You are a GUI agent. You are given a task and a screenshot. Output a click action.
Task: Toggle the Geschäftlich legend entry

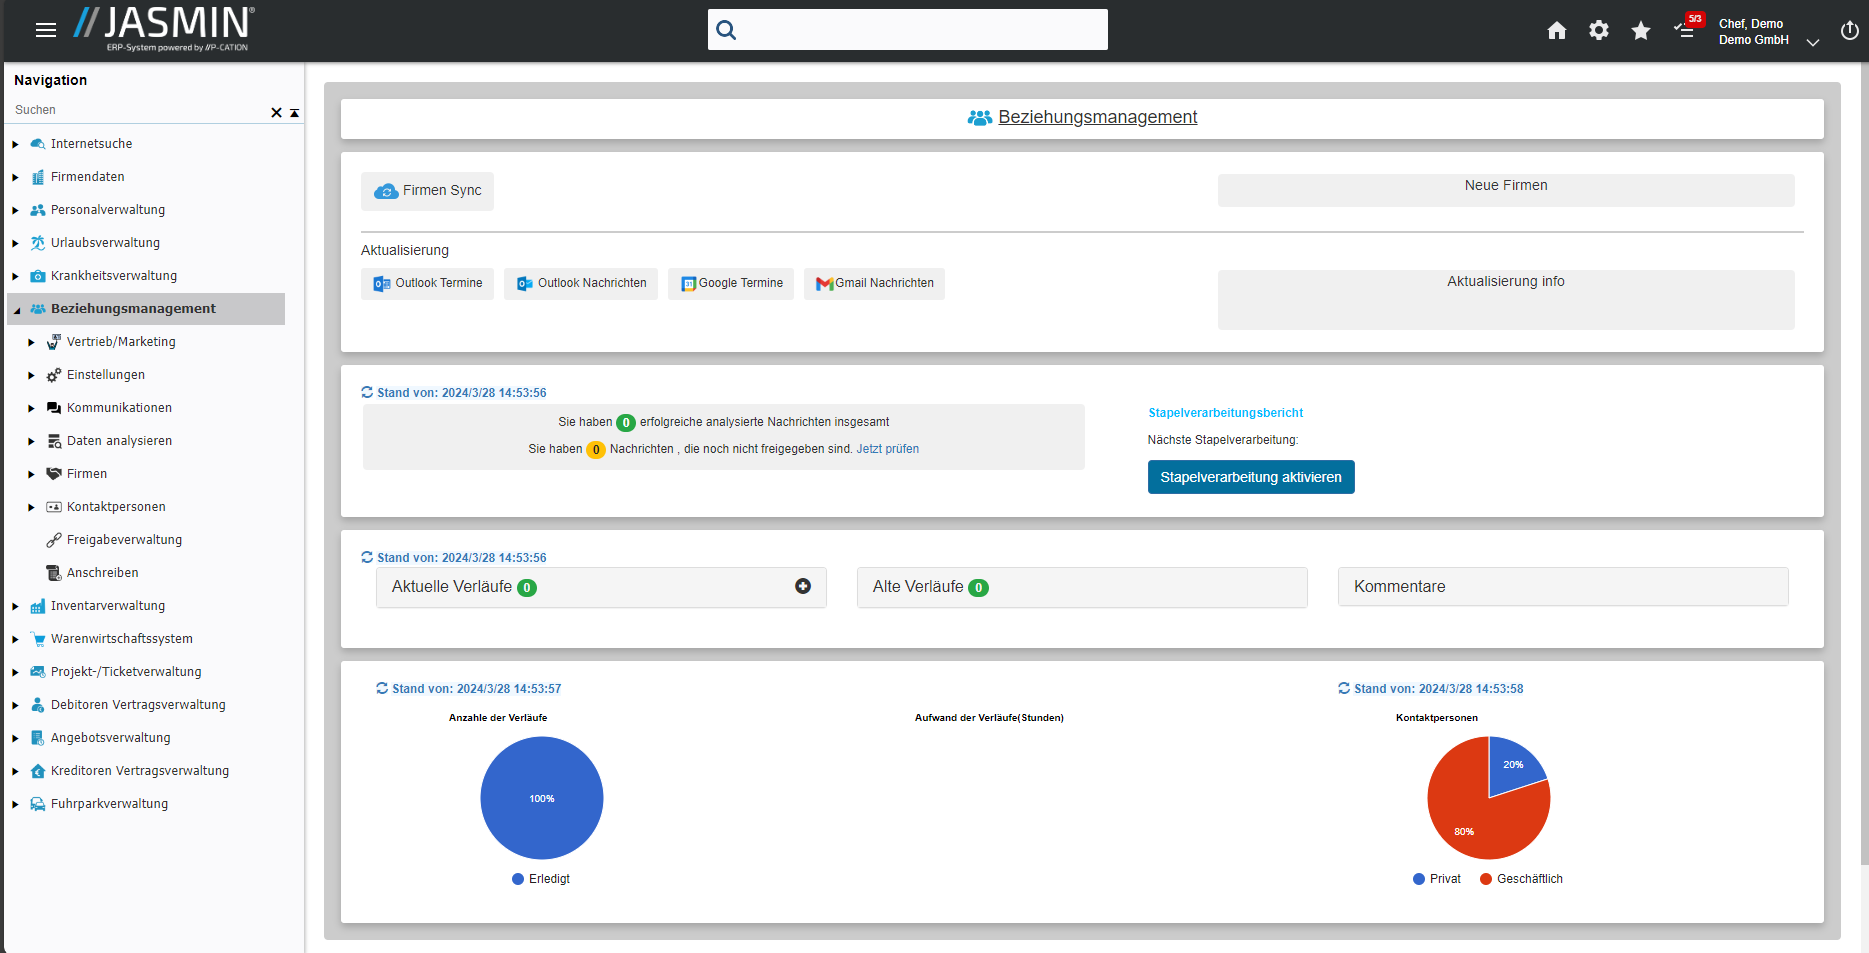(x=1521, y=879)
